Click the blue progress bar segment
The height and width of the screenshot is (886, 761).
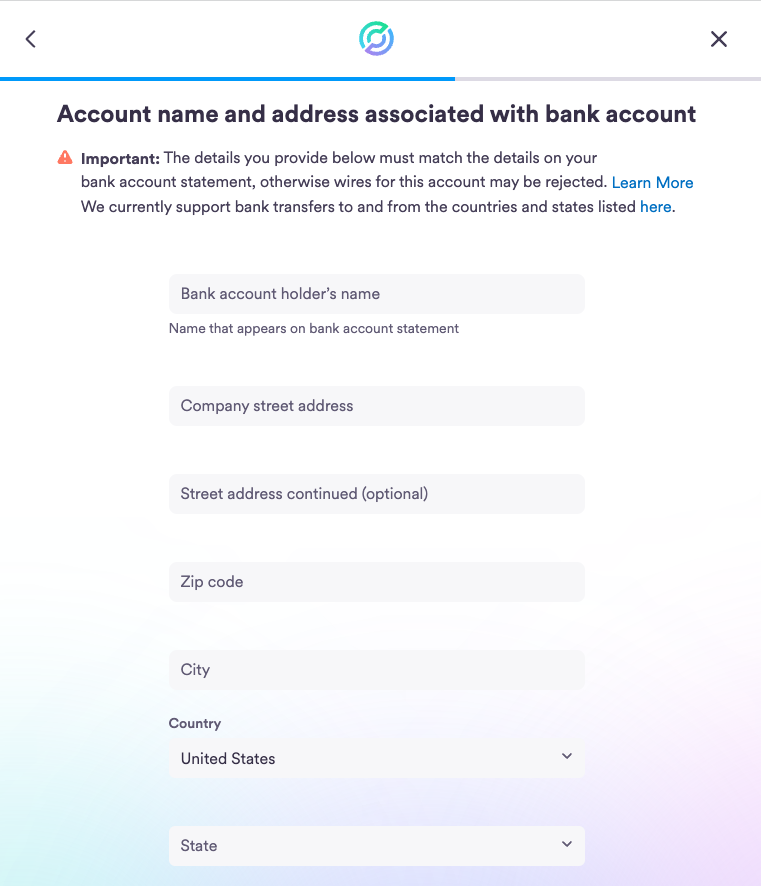pos(227,79)
